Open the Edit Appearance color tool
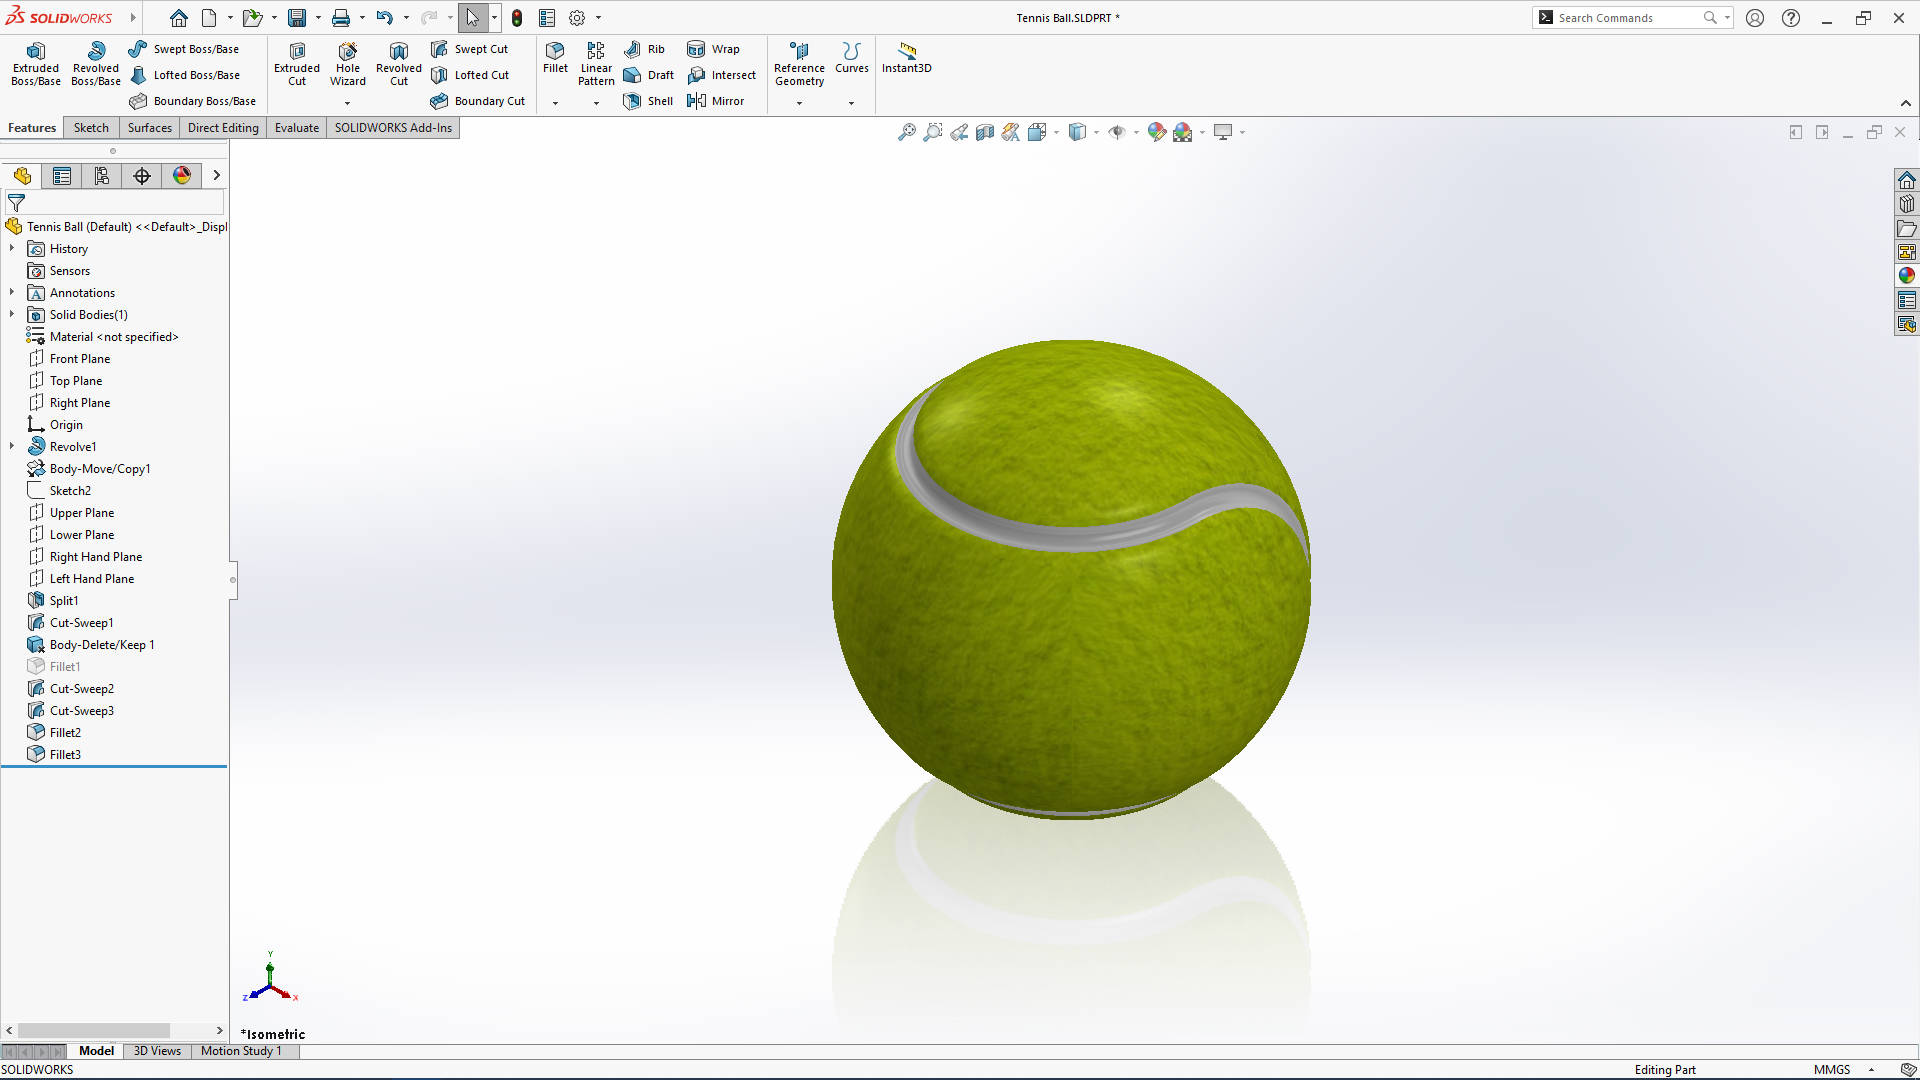The height and width of the screenshot is (1080, 1920). coord(1158,131)
